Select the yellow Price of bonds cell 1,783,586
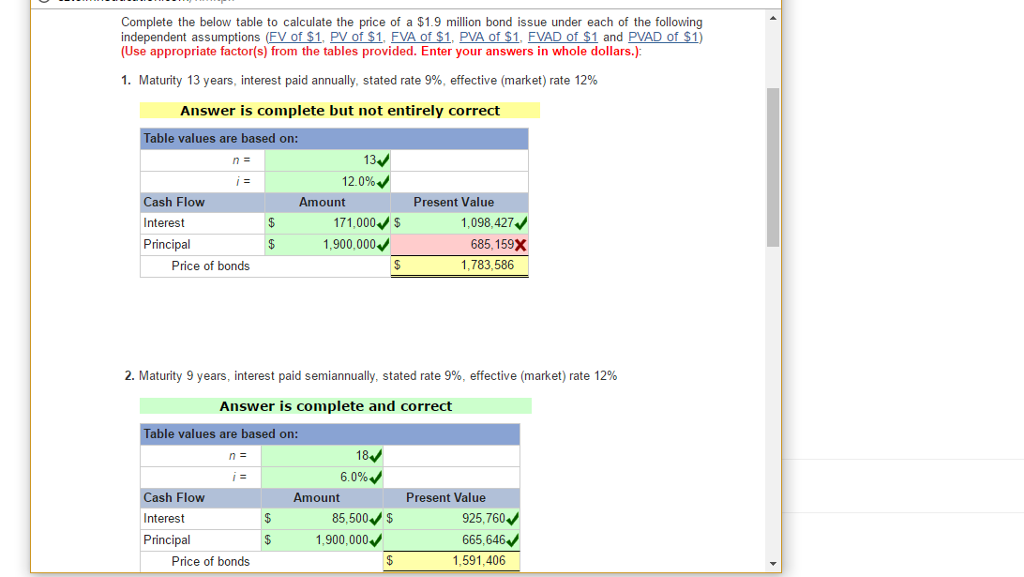 (x=459, y=265)
